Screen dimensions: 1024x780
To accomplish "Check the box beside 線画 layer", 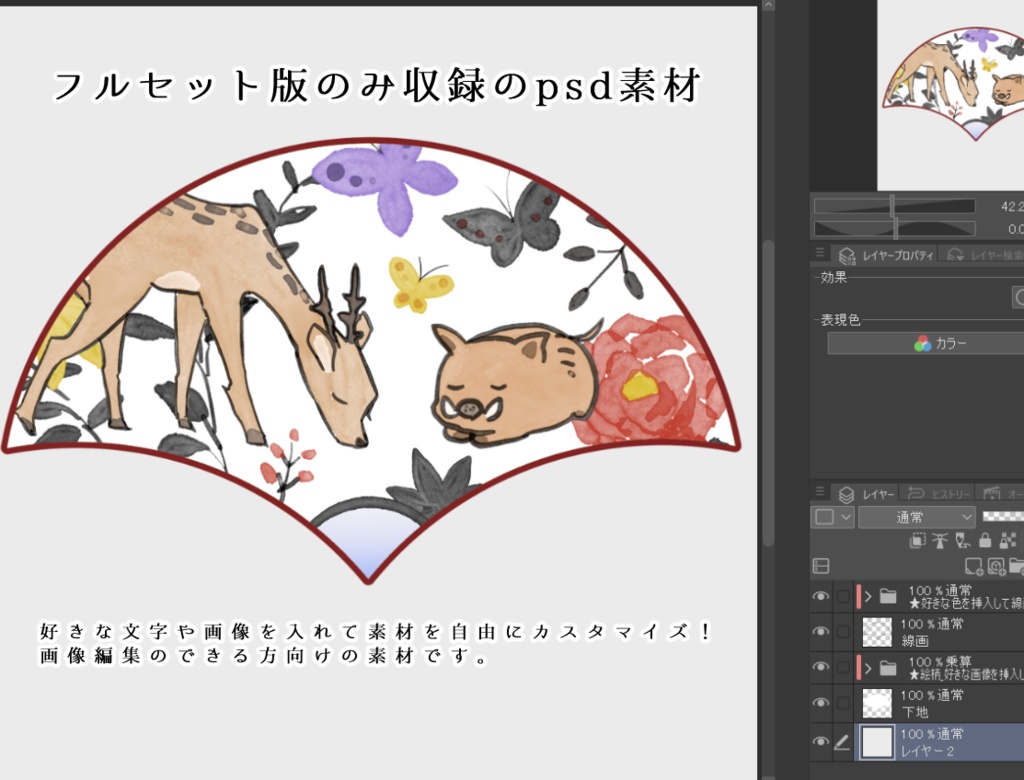I will point(843,632).
